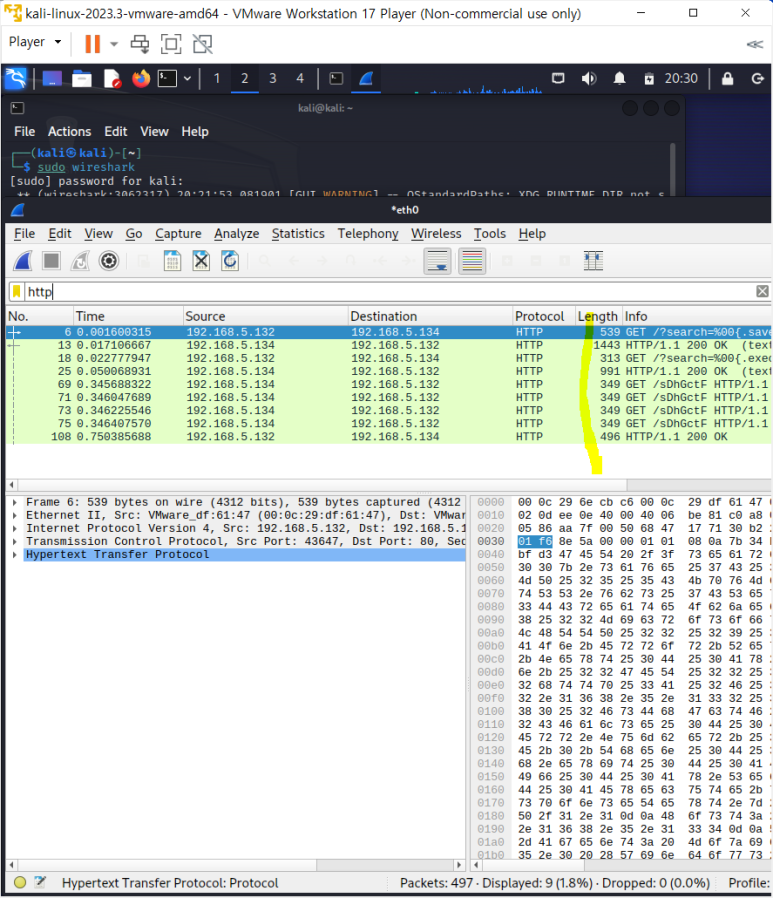
Task: Expand the Frame 6 details tree
Action: click(x=14, y=502)
